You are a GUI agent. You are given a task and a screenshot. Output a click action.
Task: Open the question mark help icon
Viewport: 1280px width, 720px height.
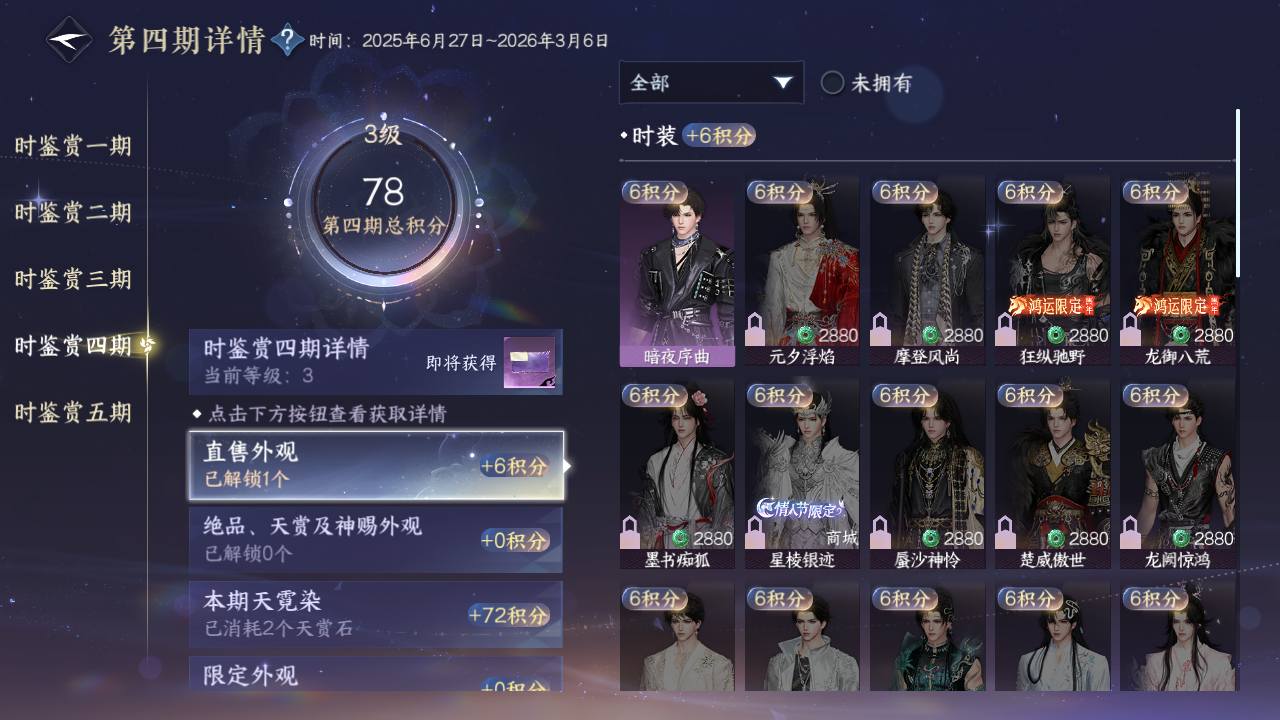tap(288, 41)
